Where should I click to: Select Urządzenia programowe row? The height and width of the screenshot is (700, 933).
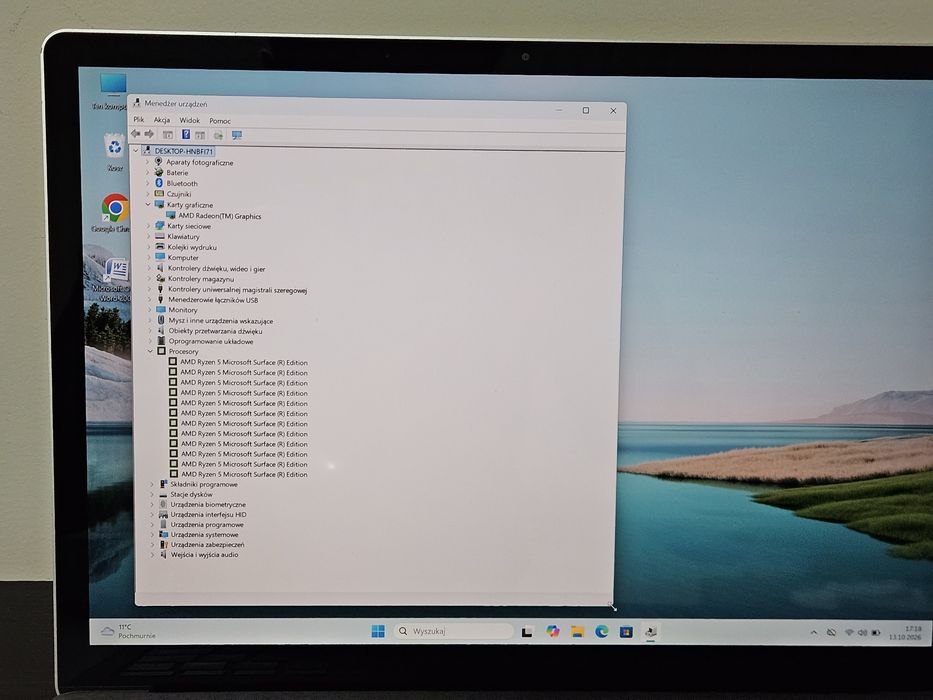click(207, 524)
